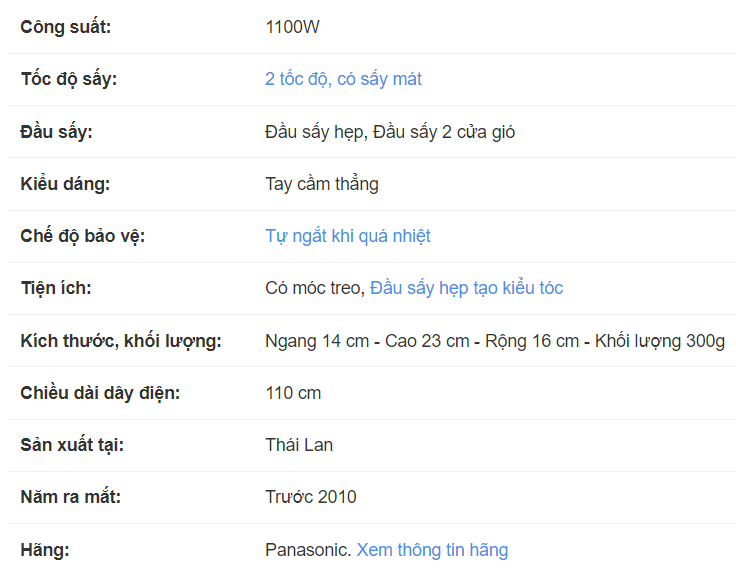Click the 'Kiểu dáng:' label
736x580 pixels.
[65, 184]
